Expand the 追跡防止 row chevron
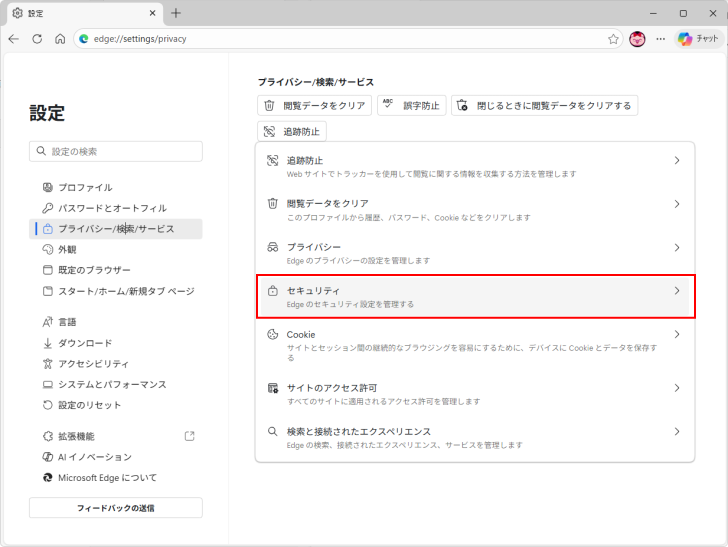This screenshot has width=728, height=547. [677, 160]
